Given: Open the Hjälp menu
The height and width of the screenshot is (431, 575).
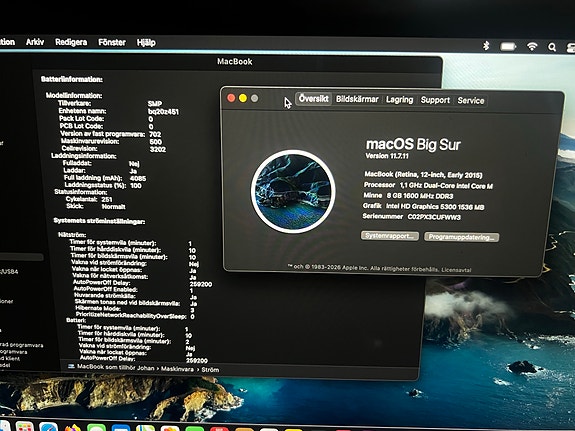Looking at the screenshot, I should click(146, 43).
